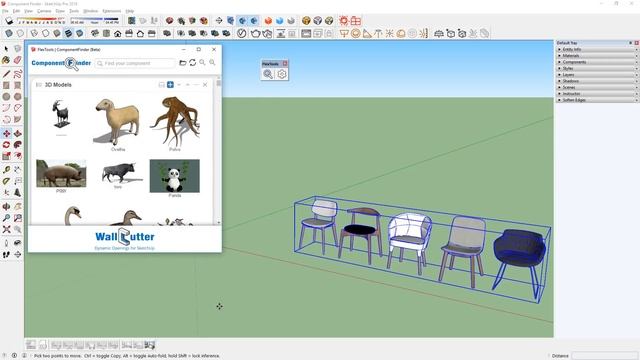Activate the Line pencil tool
Viewport: 640px width, 360px height.
tap(6, 74)
